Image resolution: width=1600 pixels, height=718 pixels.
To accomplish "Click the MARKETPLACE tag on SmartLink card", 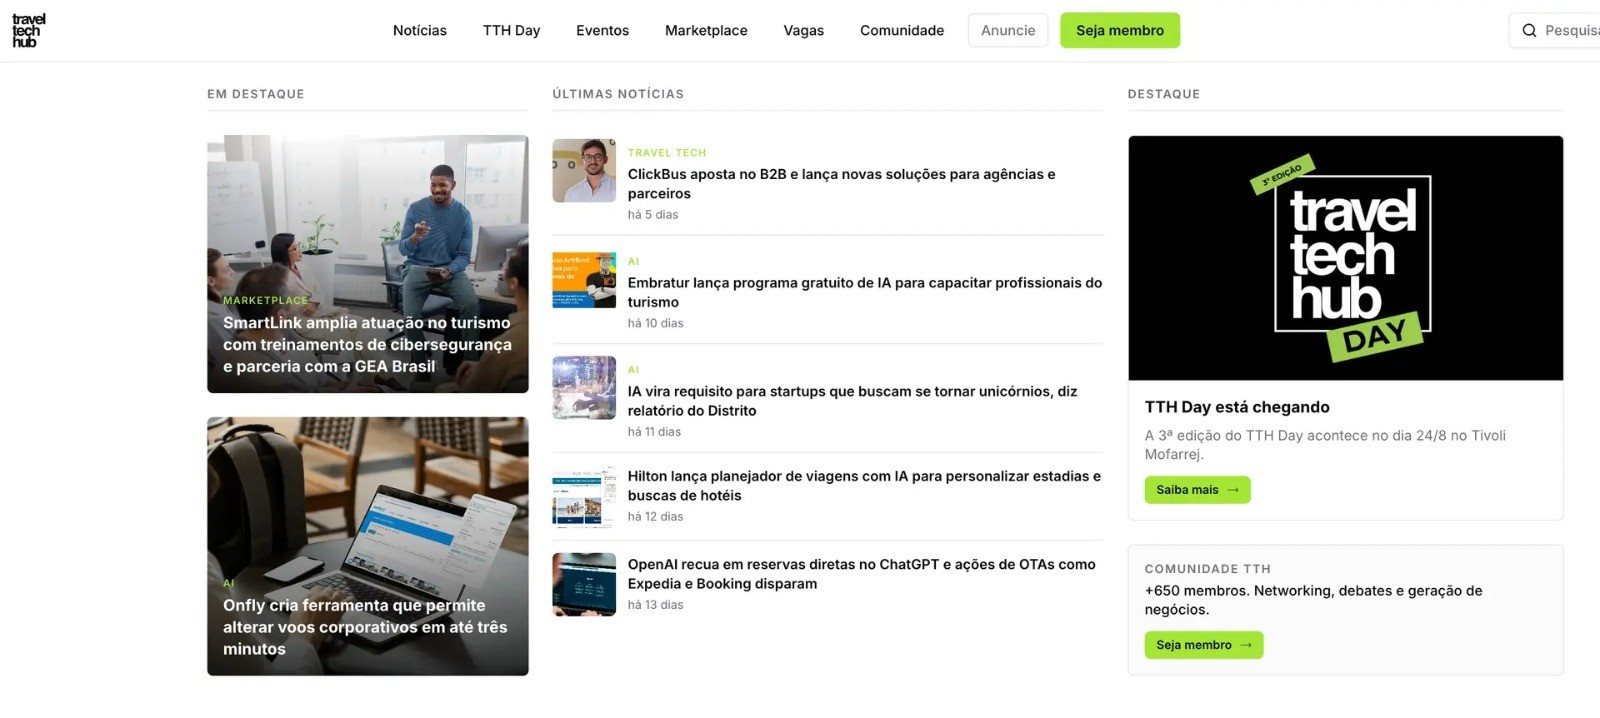I will click(x=266, y=300).
